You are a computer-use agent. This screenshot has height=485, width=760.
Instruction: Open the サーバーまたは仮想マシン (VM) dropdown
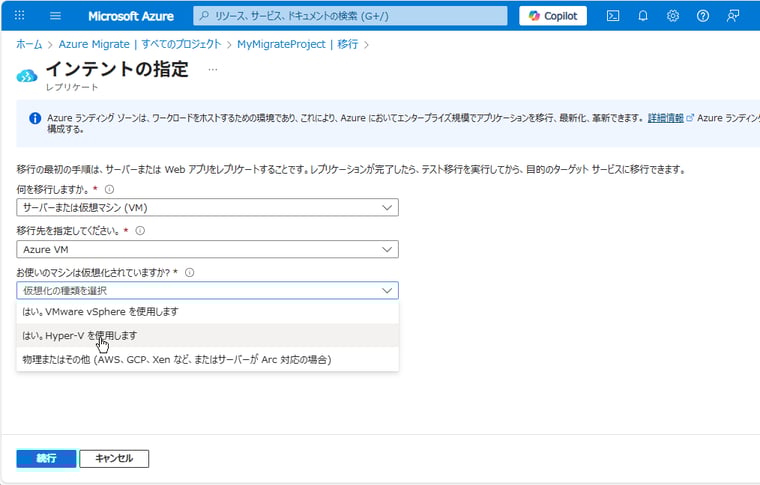tap(207, 207)
